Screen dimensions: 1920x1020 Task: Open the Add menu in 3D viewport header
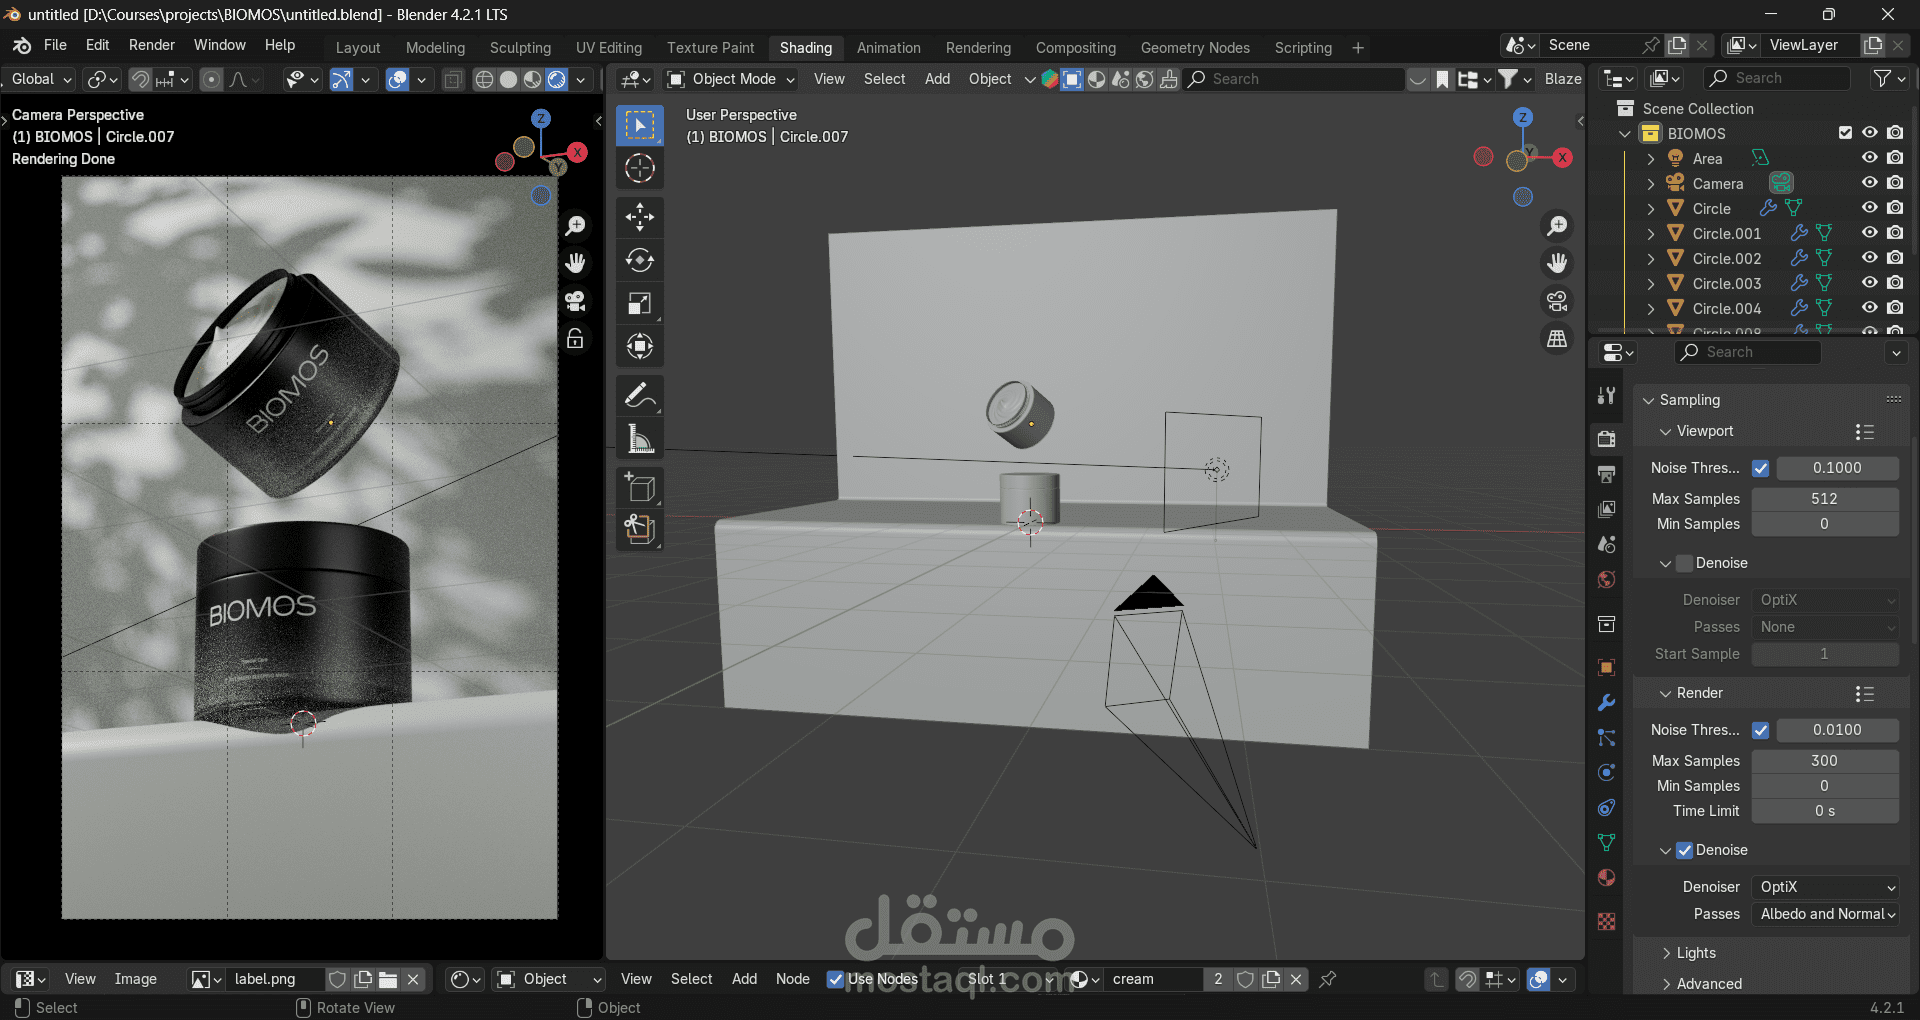point(937,79)
